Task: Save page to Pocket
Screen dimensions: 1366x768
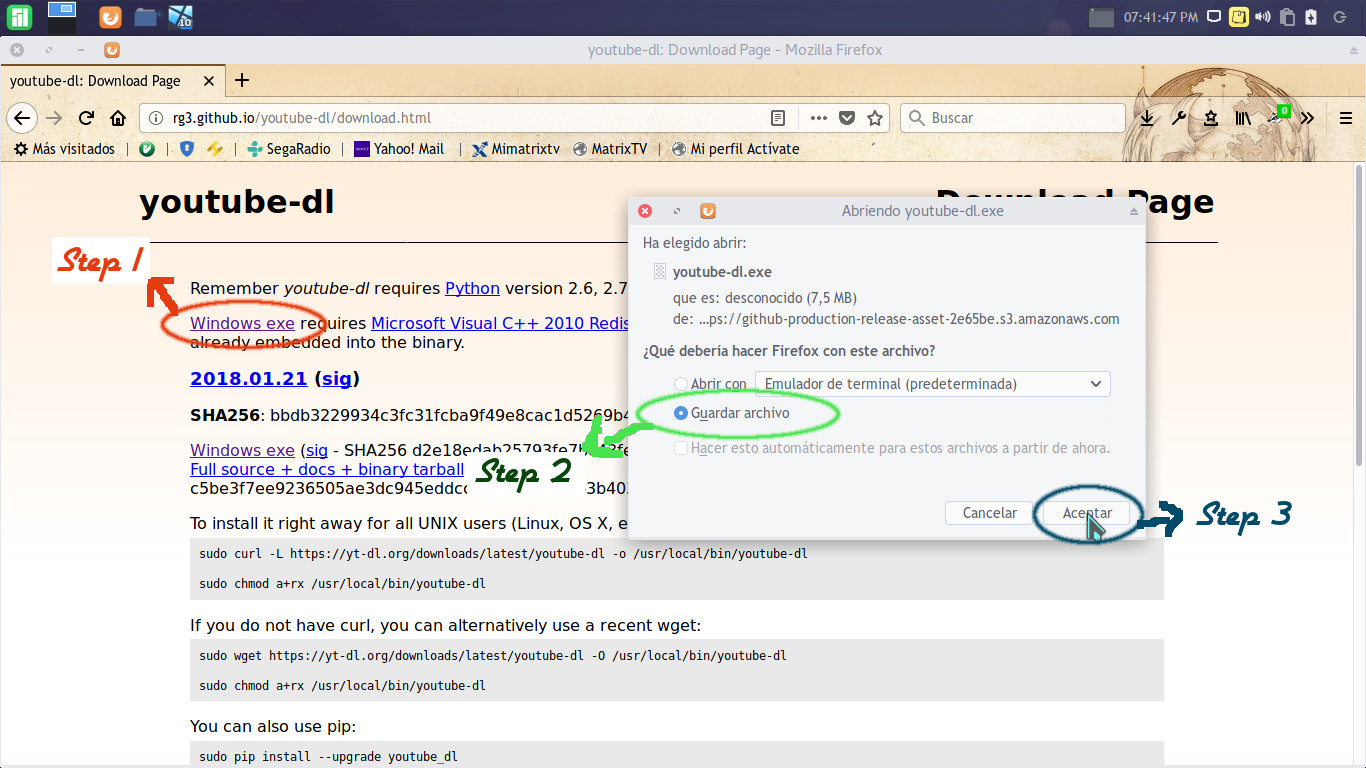Action: [x=847, y=118]
